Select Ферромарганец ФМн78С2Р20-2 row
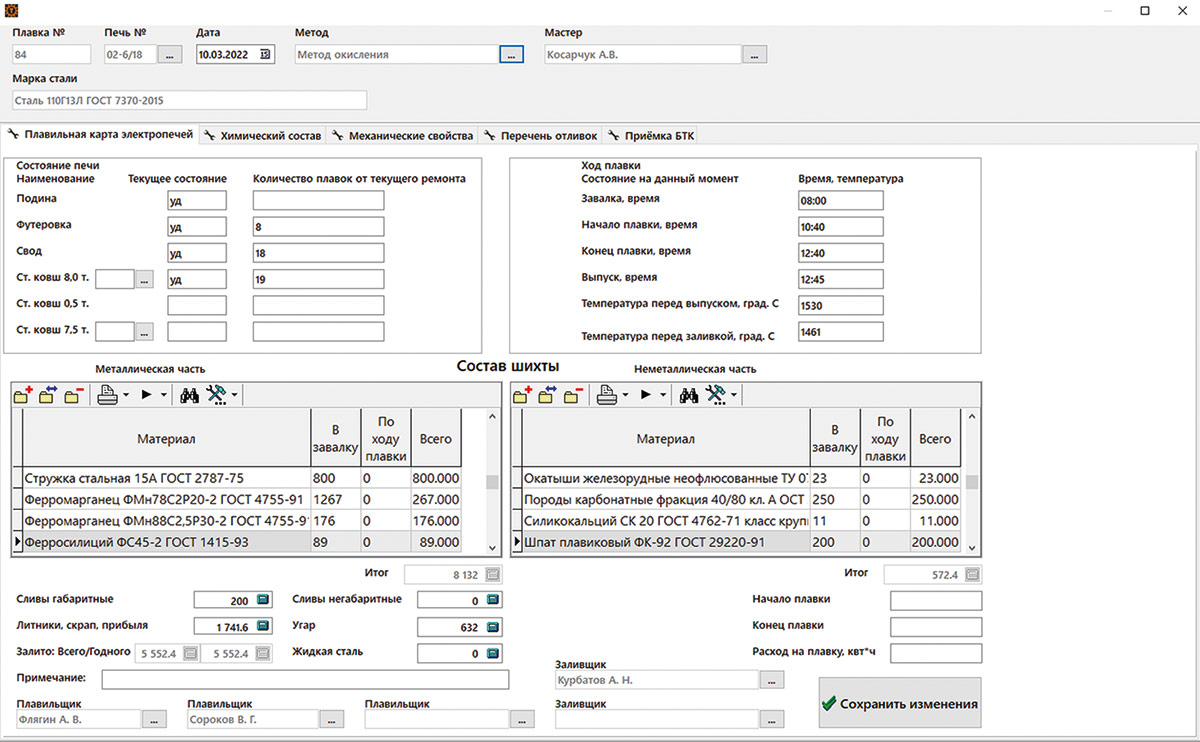The width and height of the screenshot is (1200, 742). [242, 499]
